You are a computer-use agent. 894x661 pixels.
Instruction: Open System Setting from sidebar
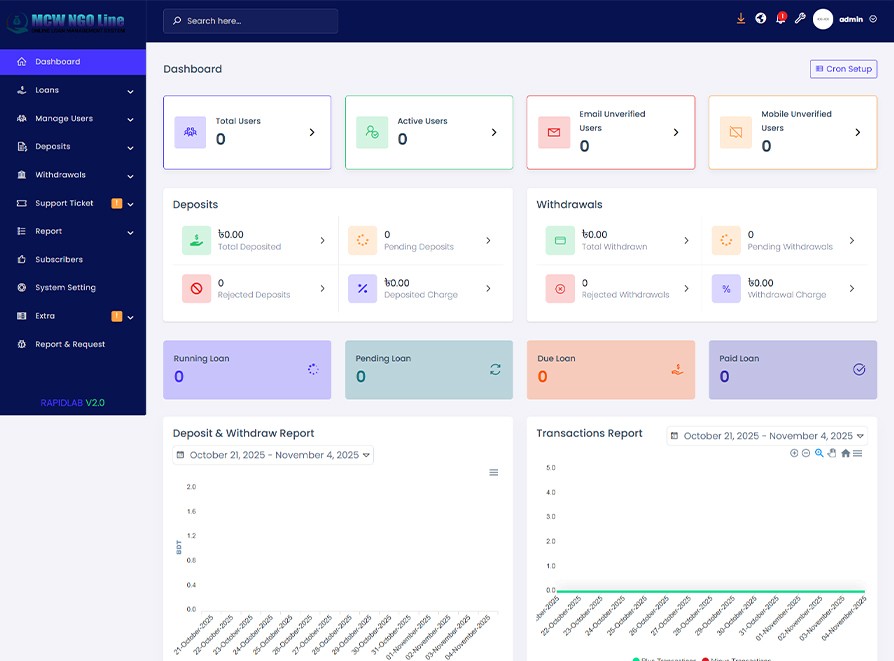point(65,288)
